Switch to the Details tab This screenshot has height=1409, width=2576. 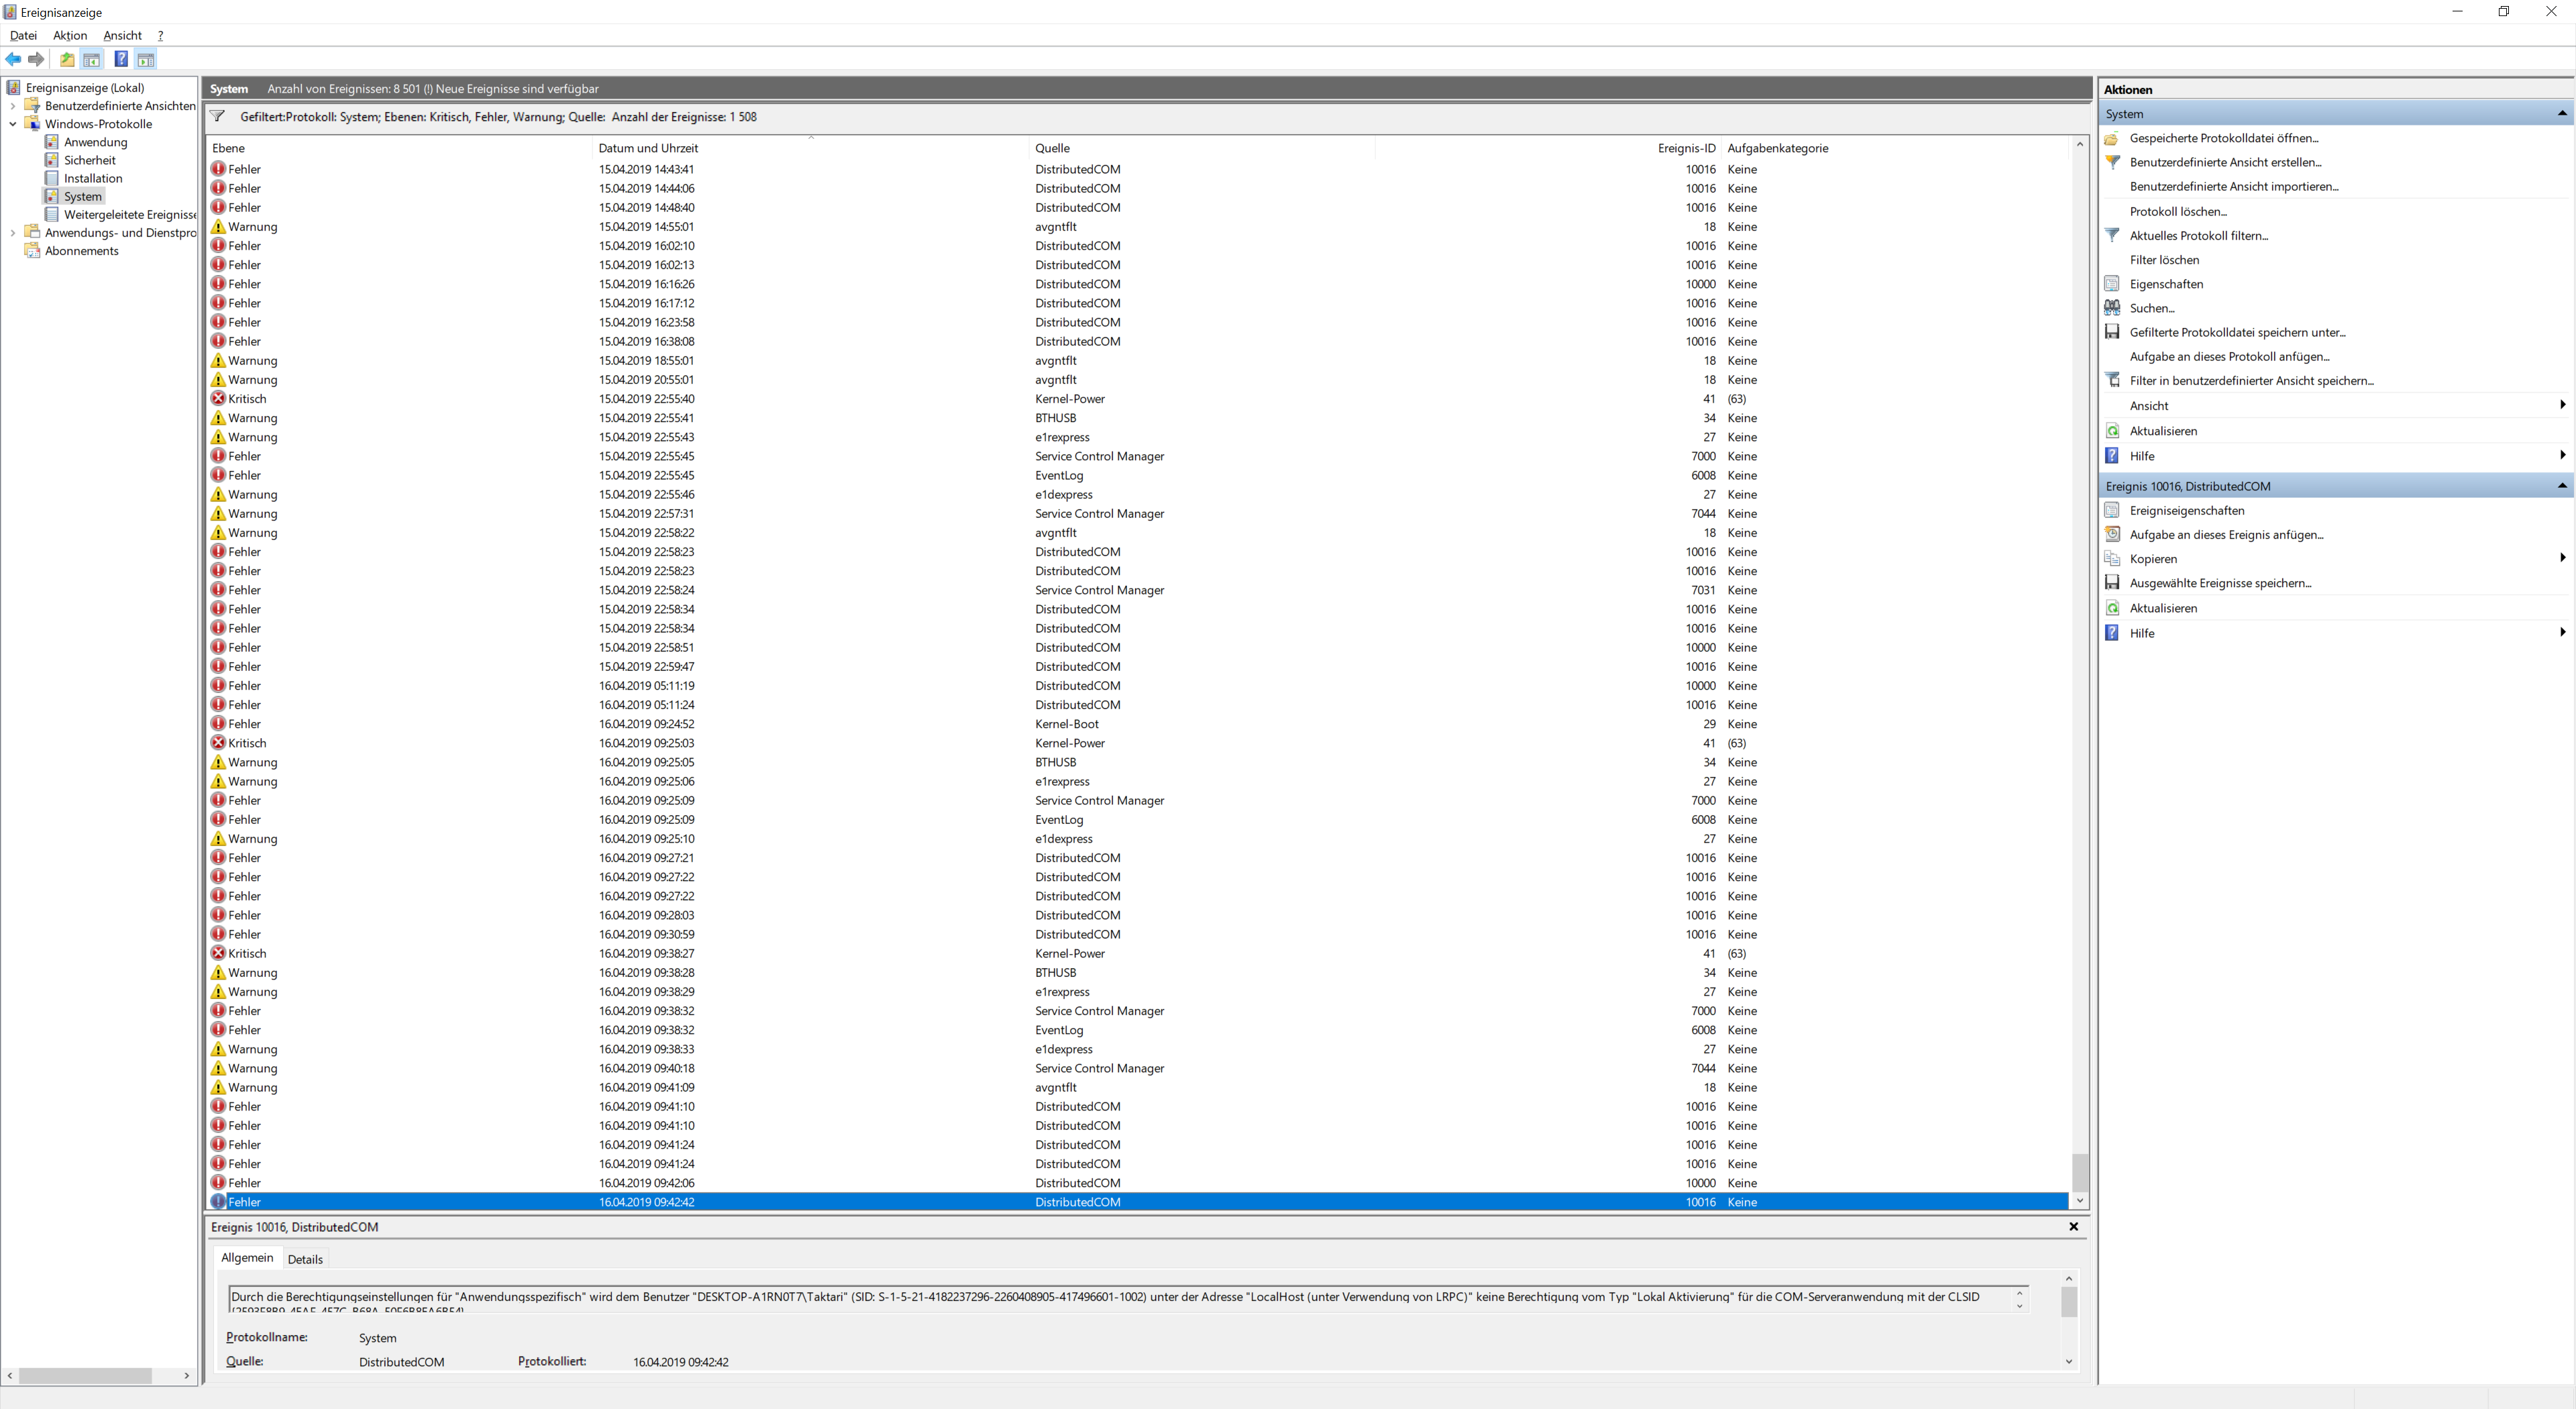pos(305,1259)
